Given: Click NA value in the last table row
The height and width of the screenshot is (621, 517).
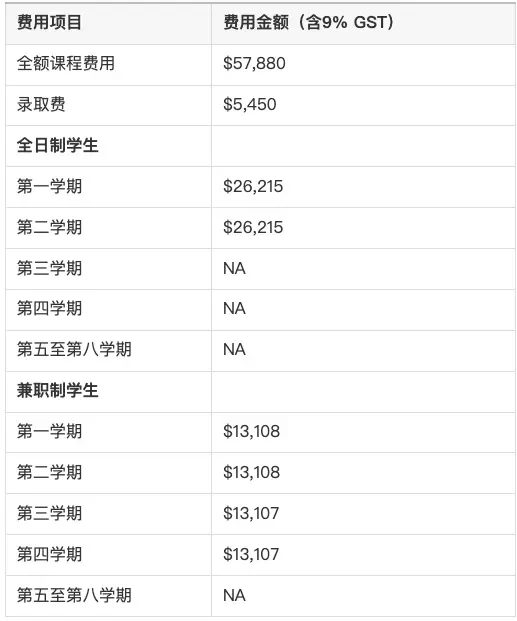Looking at the screenshot, I should coord(234,596).
